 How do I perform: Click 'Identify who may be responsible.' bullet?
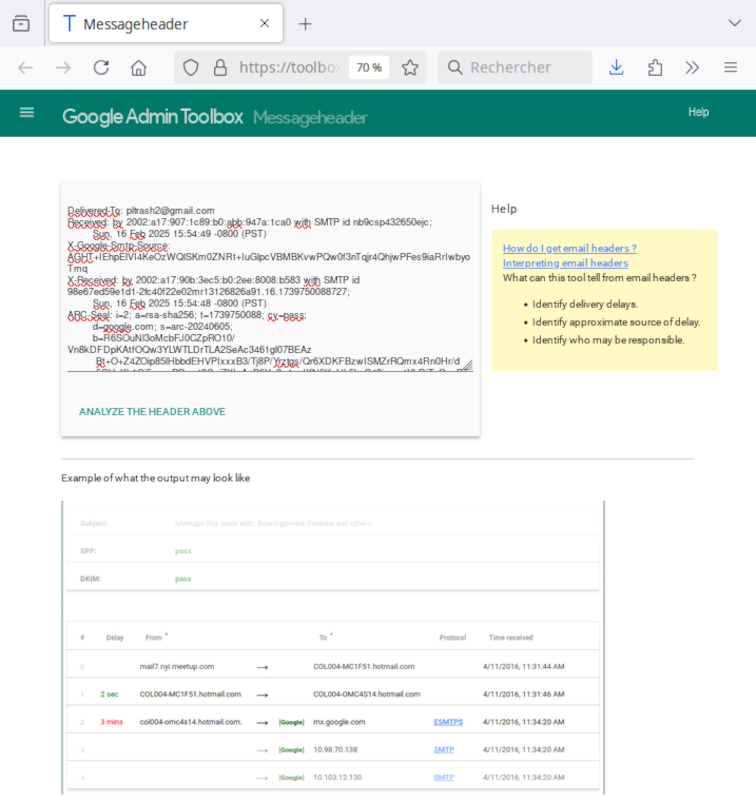[608, 340]
